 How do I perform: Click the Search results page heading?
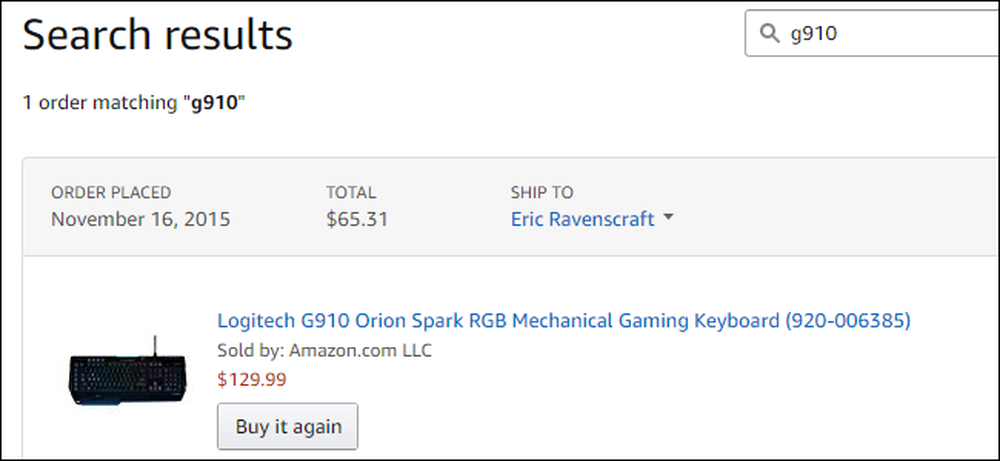click(x=158, y=34)
